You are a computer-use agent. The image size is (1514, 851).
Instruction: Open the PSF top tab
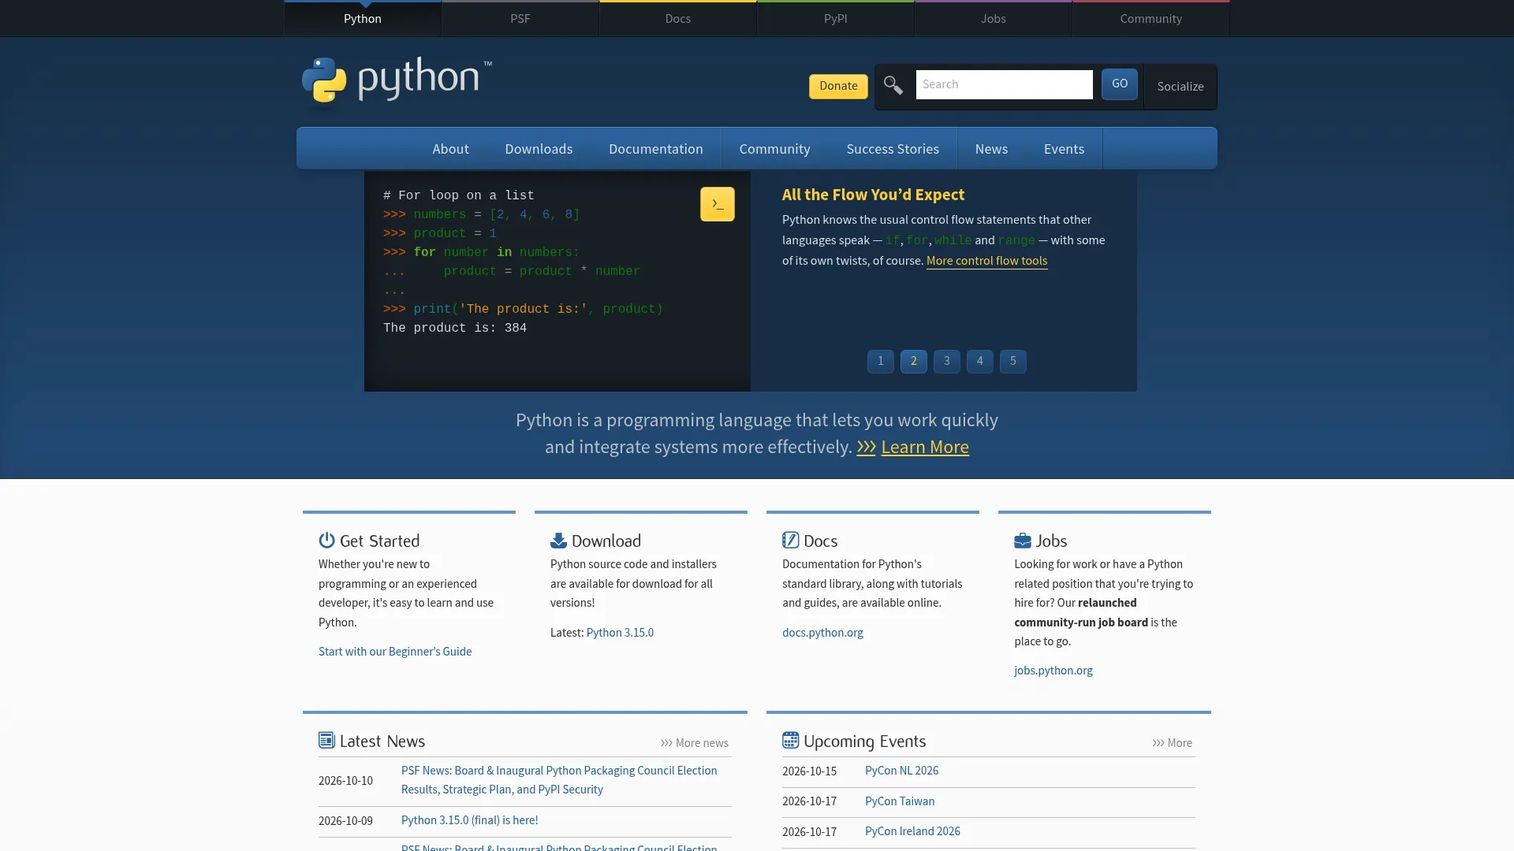[x=520, y=19]
